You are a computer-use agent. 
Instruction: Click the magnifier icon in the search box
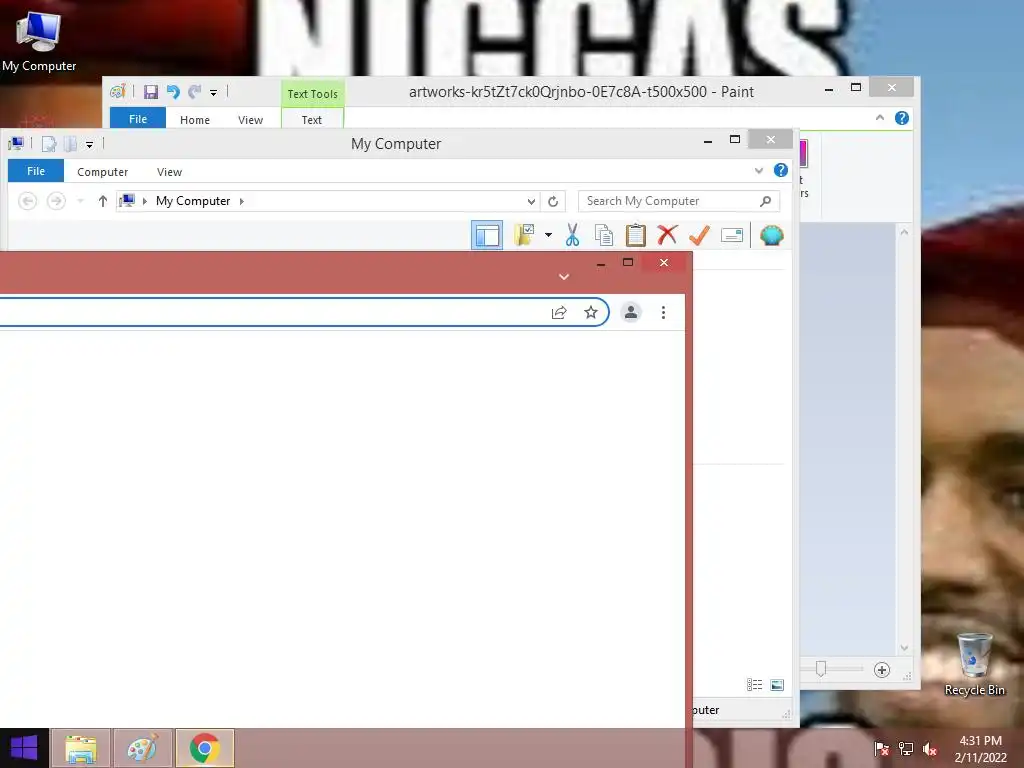click(x=765, y=201)
